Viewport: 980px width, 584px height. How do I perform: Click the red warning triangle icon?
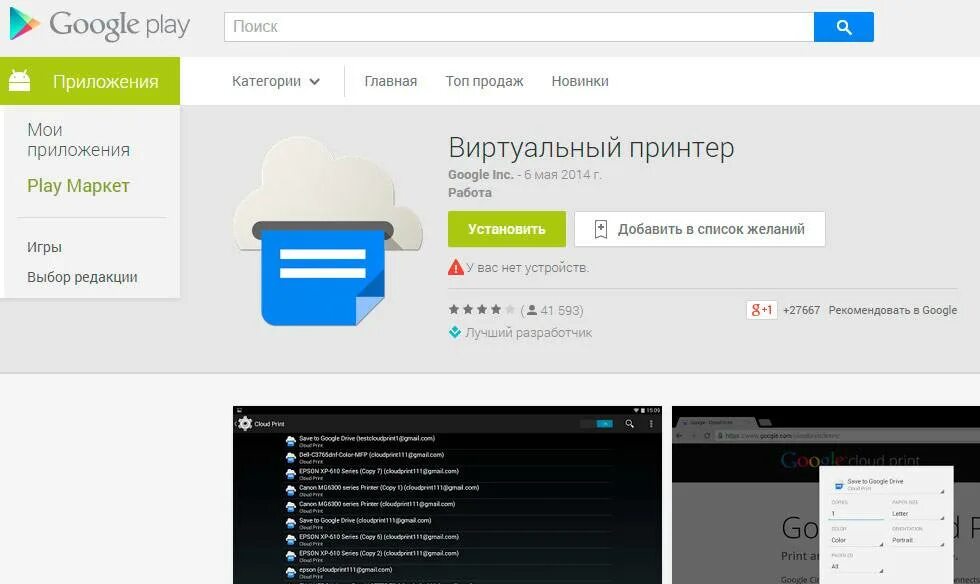pos(456,268)
